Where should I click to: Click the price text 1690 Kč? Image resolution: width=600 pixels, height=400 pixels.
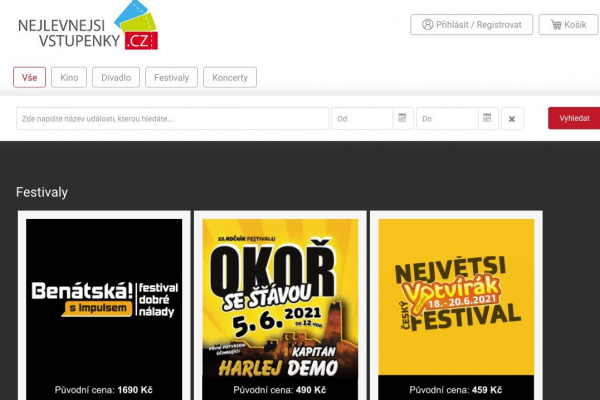click(x=135, y=390)
